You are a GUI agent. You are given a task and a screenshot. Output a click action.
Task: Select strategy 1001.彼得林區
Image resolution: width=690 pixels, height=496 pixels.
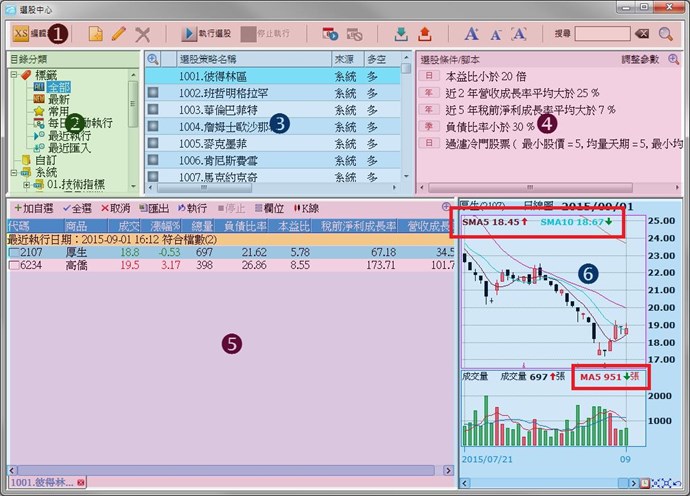[x=273, y=76]
